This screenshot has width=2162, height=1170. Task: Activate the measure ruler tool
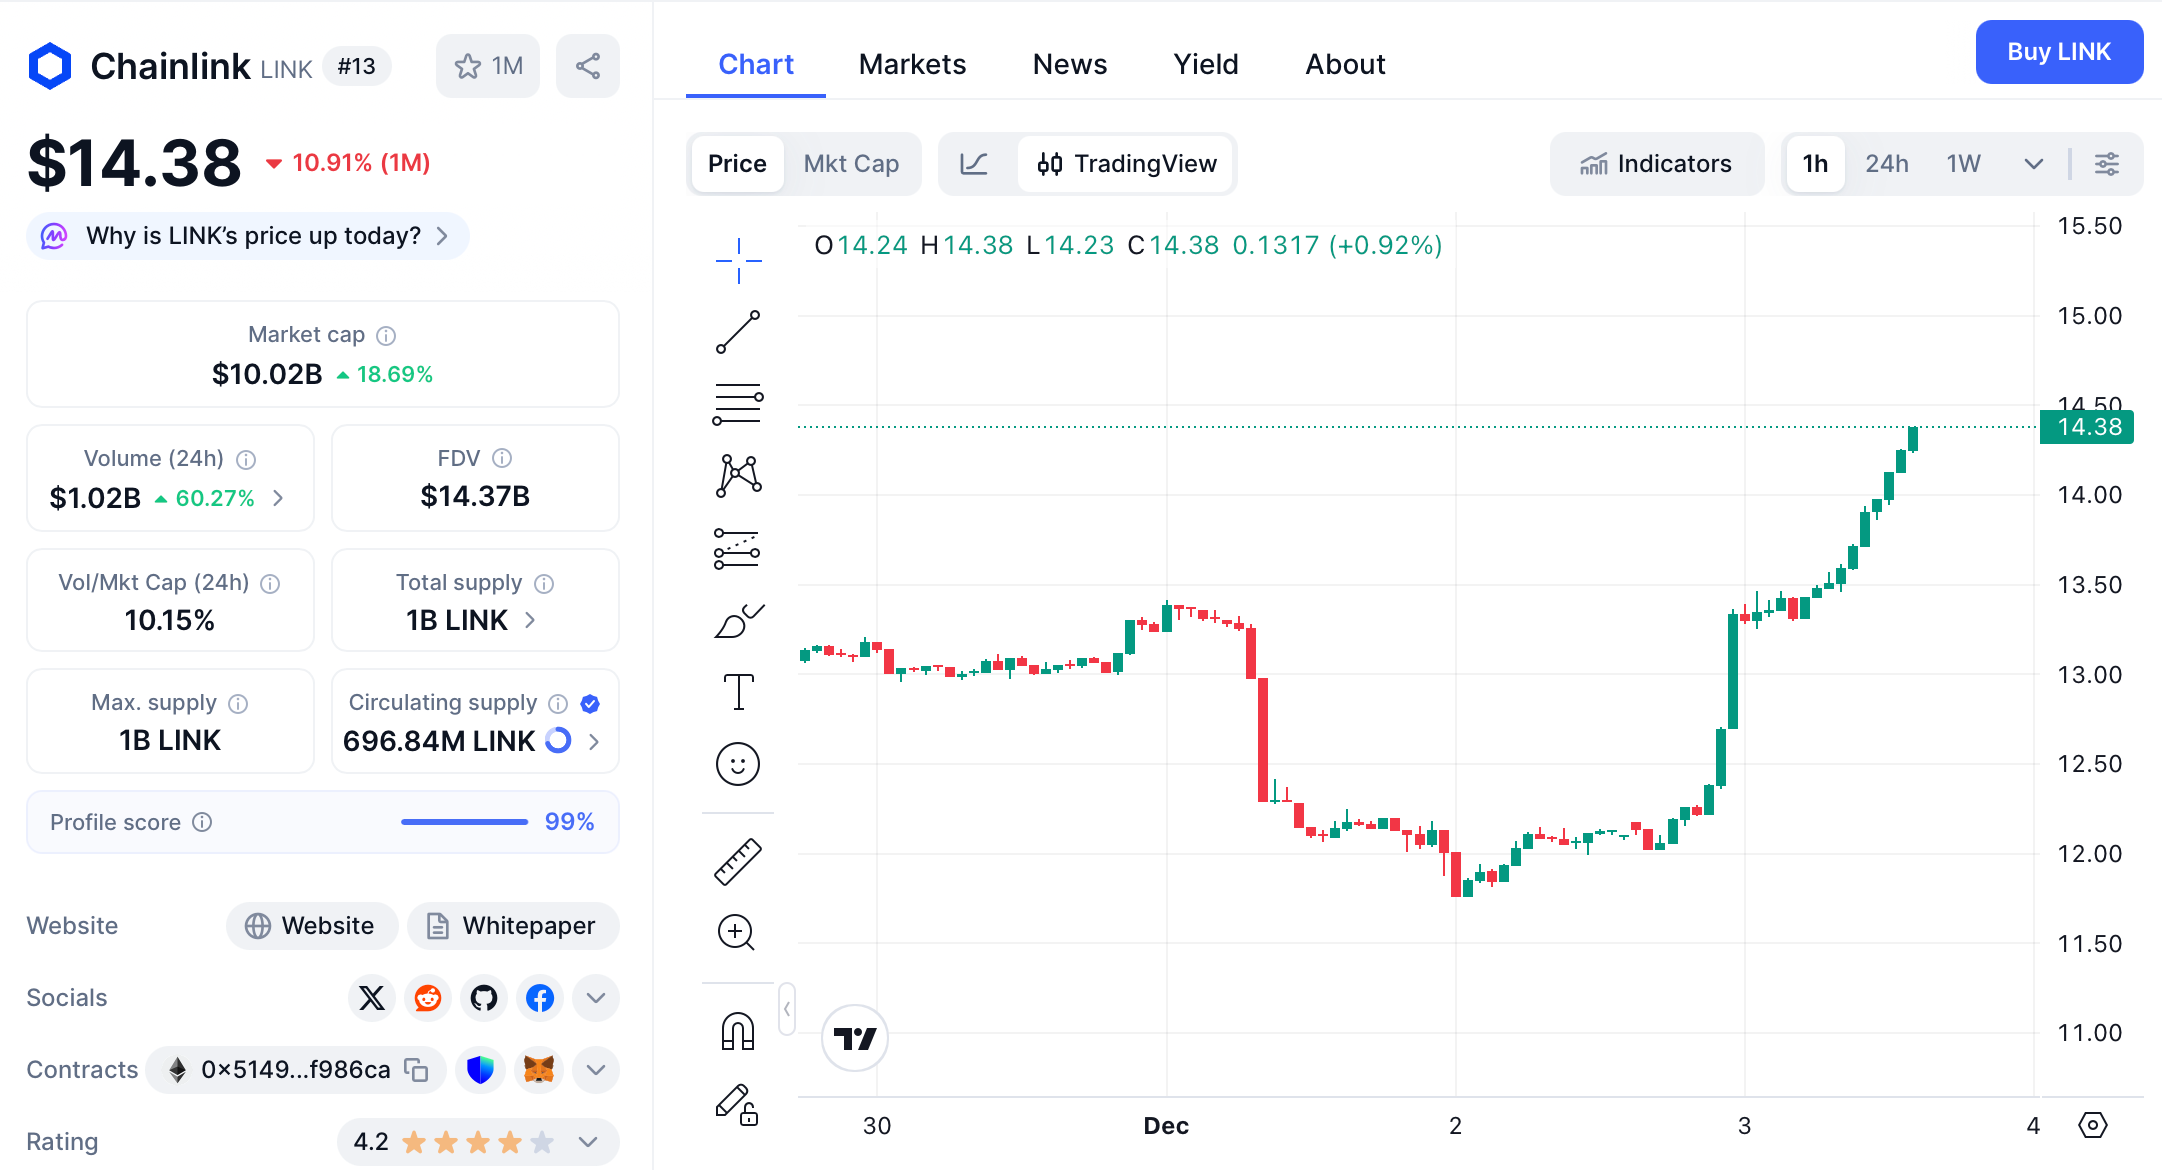(737, 860)
